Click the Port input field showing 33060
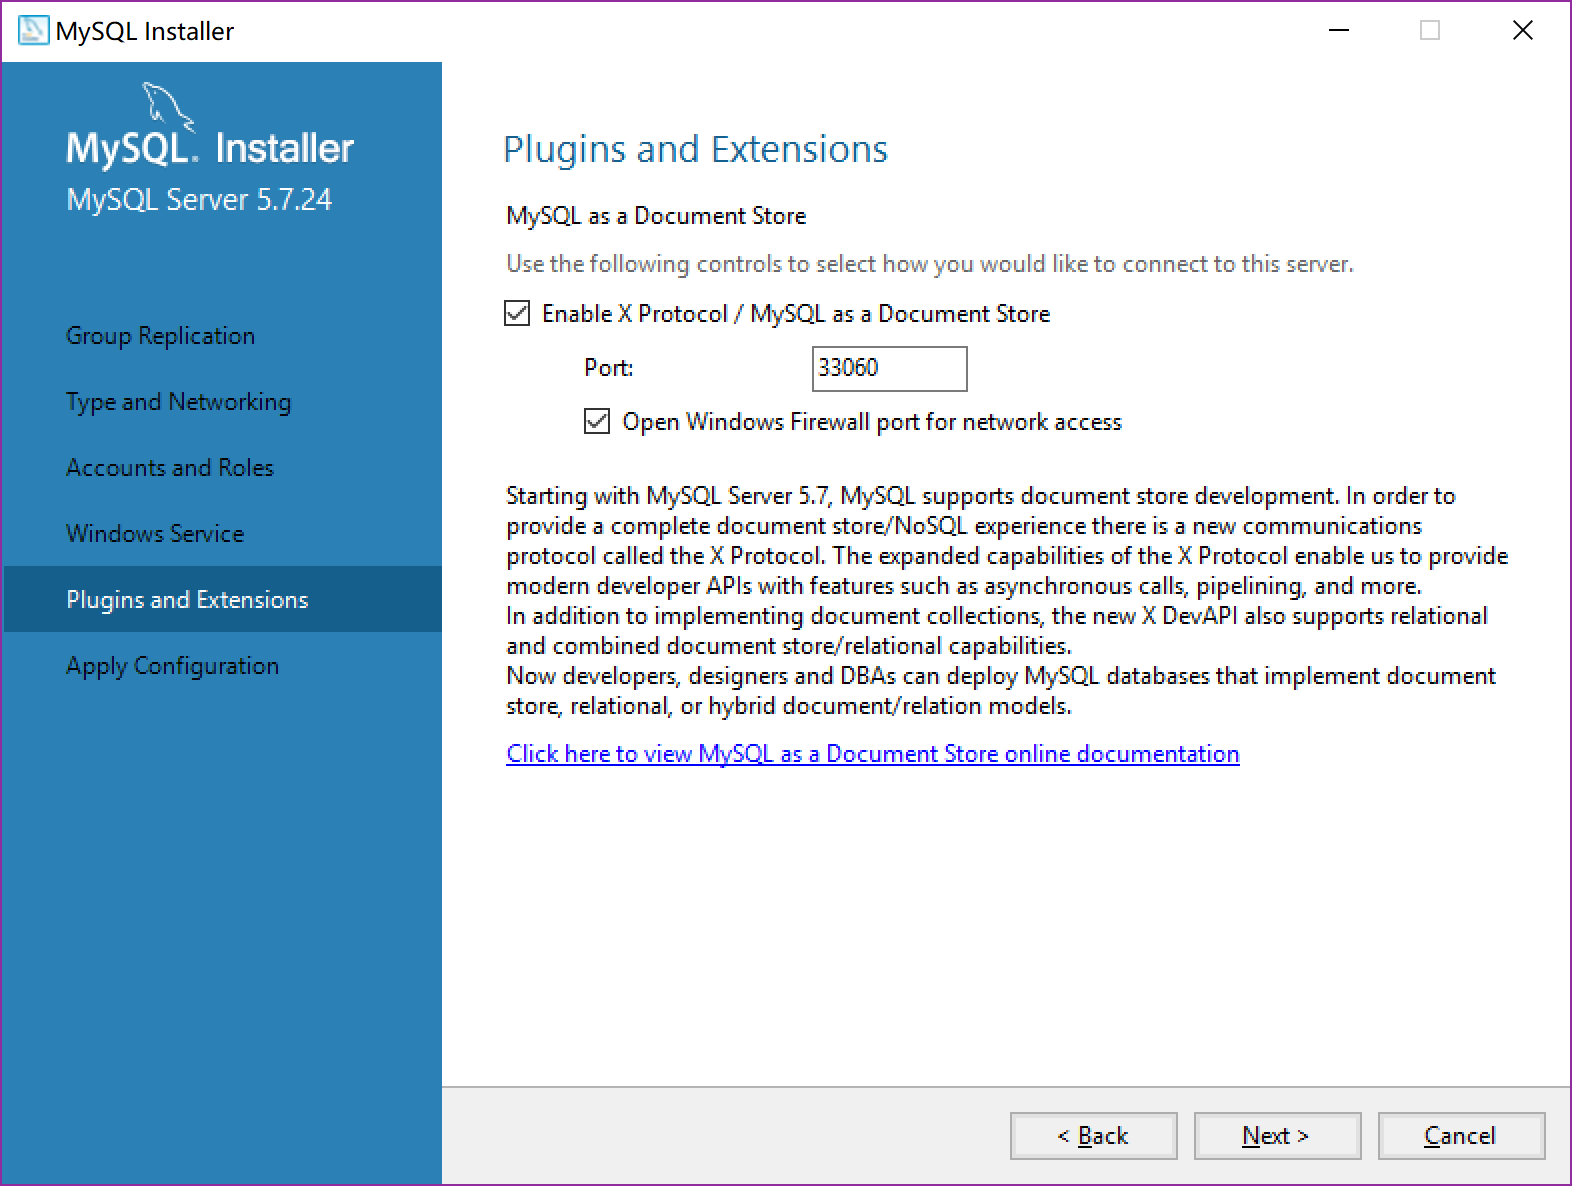The width and height of the screenshot is (1572, 1186). pos(889,368)
